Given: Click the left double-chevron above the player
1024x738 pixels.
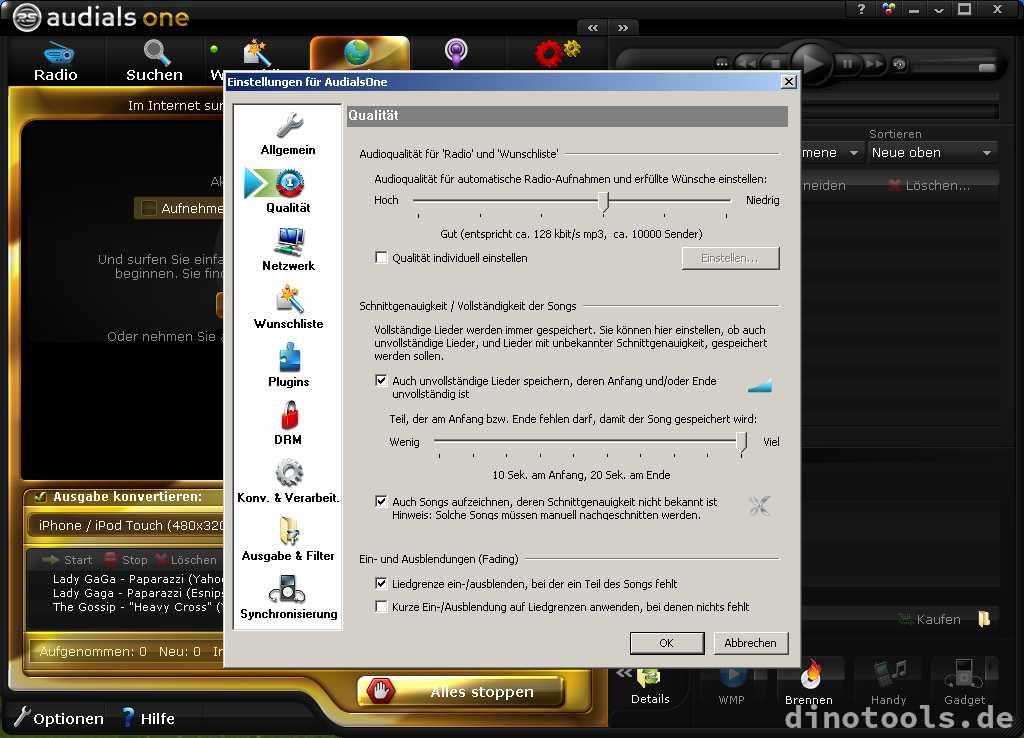Looking at the screenshot, I should click(592, 27).
